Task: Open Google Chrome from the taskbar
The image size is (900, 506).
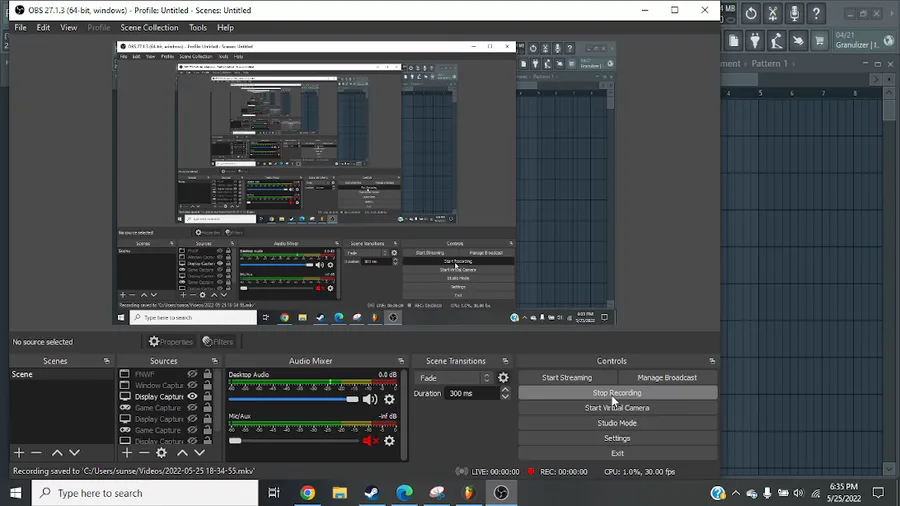Action: [x=308, y=493]
